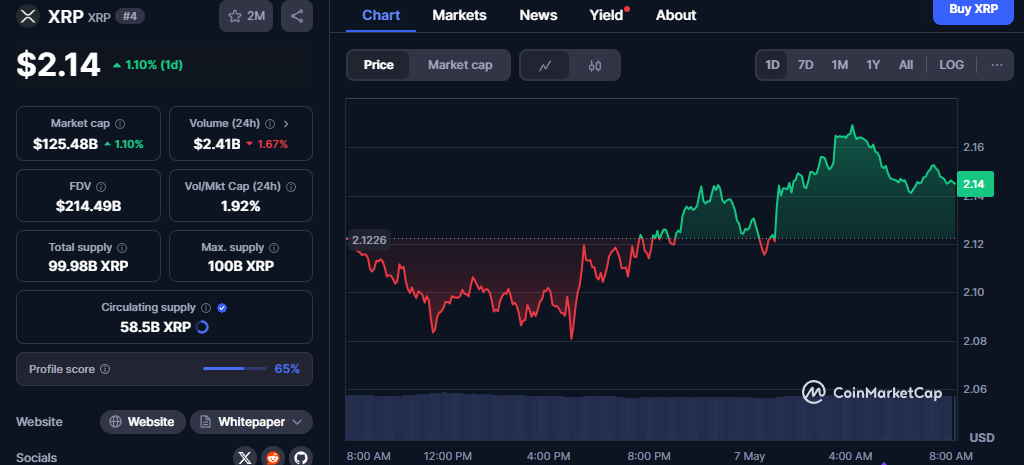This screenshot has height=465, width=1024.
Task: Open the Yield tab
Action: (x=607, y=15)
